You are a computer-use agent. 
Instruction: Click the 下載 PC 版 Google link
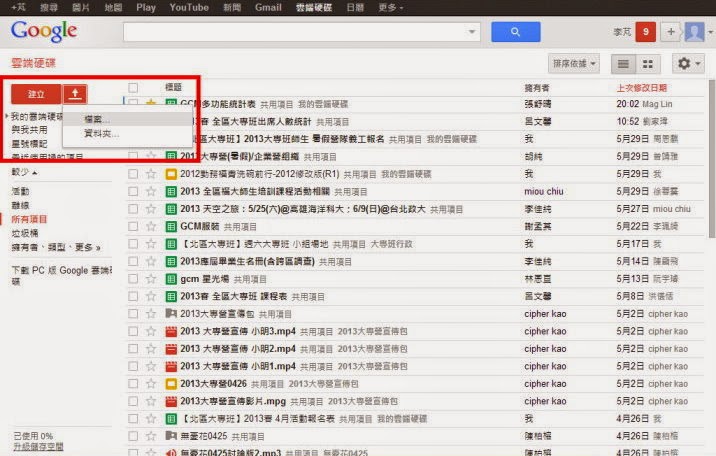(x=61, y=275)
